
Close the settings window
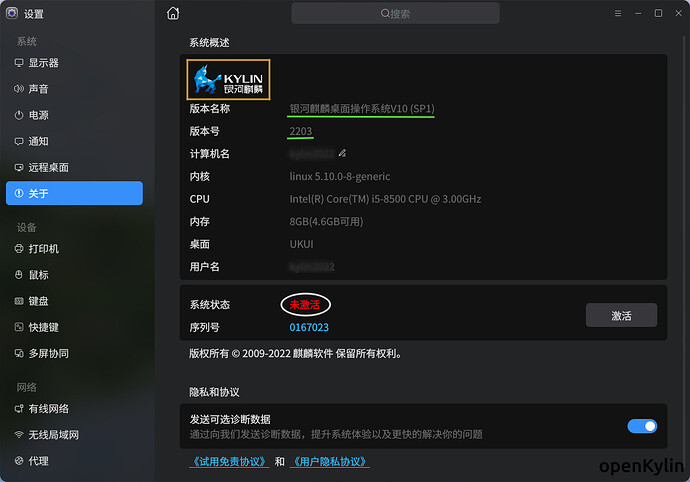(x=679, y=13)
